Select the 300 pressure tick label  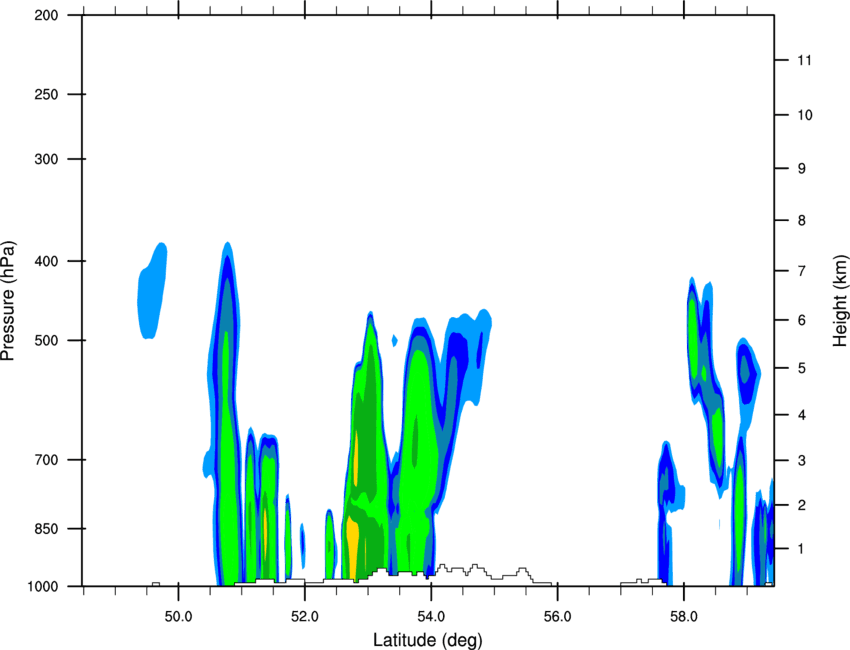(46, 159)
